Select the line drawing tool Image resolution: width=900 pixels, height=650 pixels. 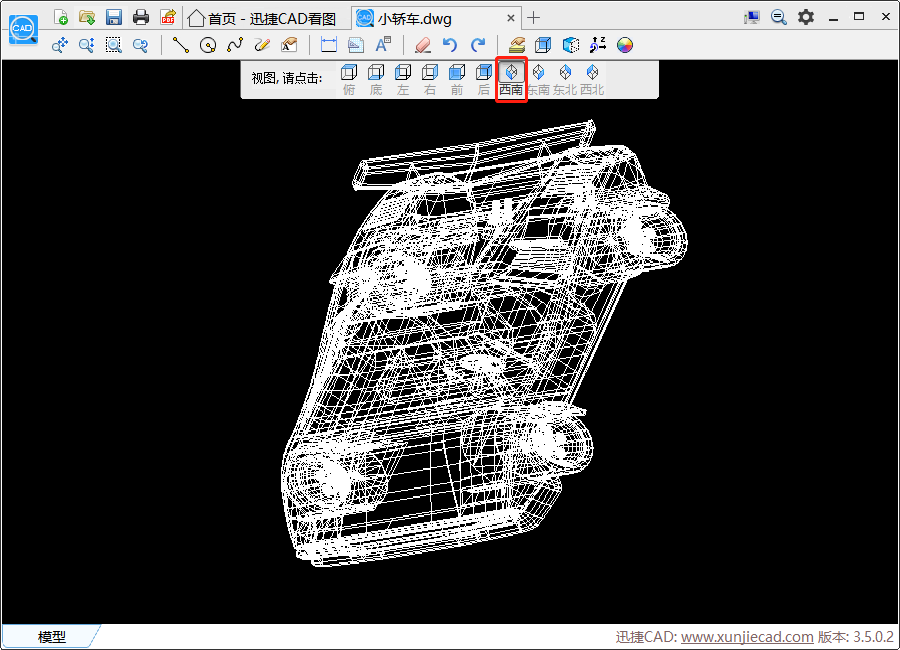click(181, 45)
